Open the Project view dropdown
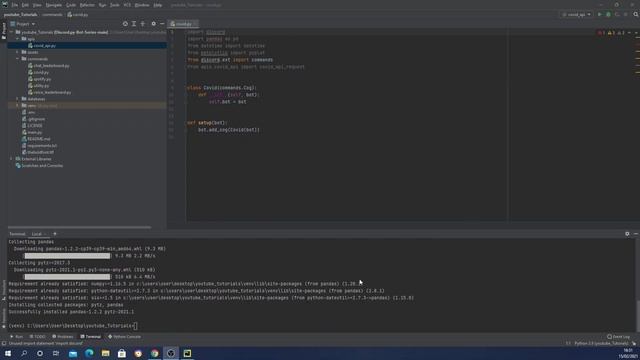This screenshot has width=640, height=360. coord(23,24)
